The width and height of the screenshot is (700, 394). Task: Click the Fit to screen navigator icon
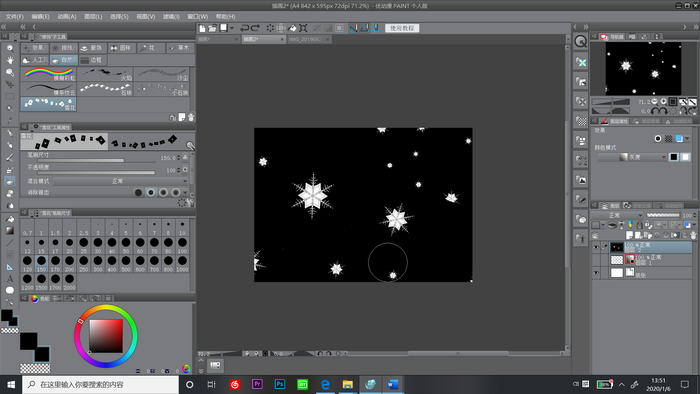pos(673,102)
